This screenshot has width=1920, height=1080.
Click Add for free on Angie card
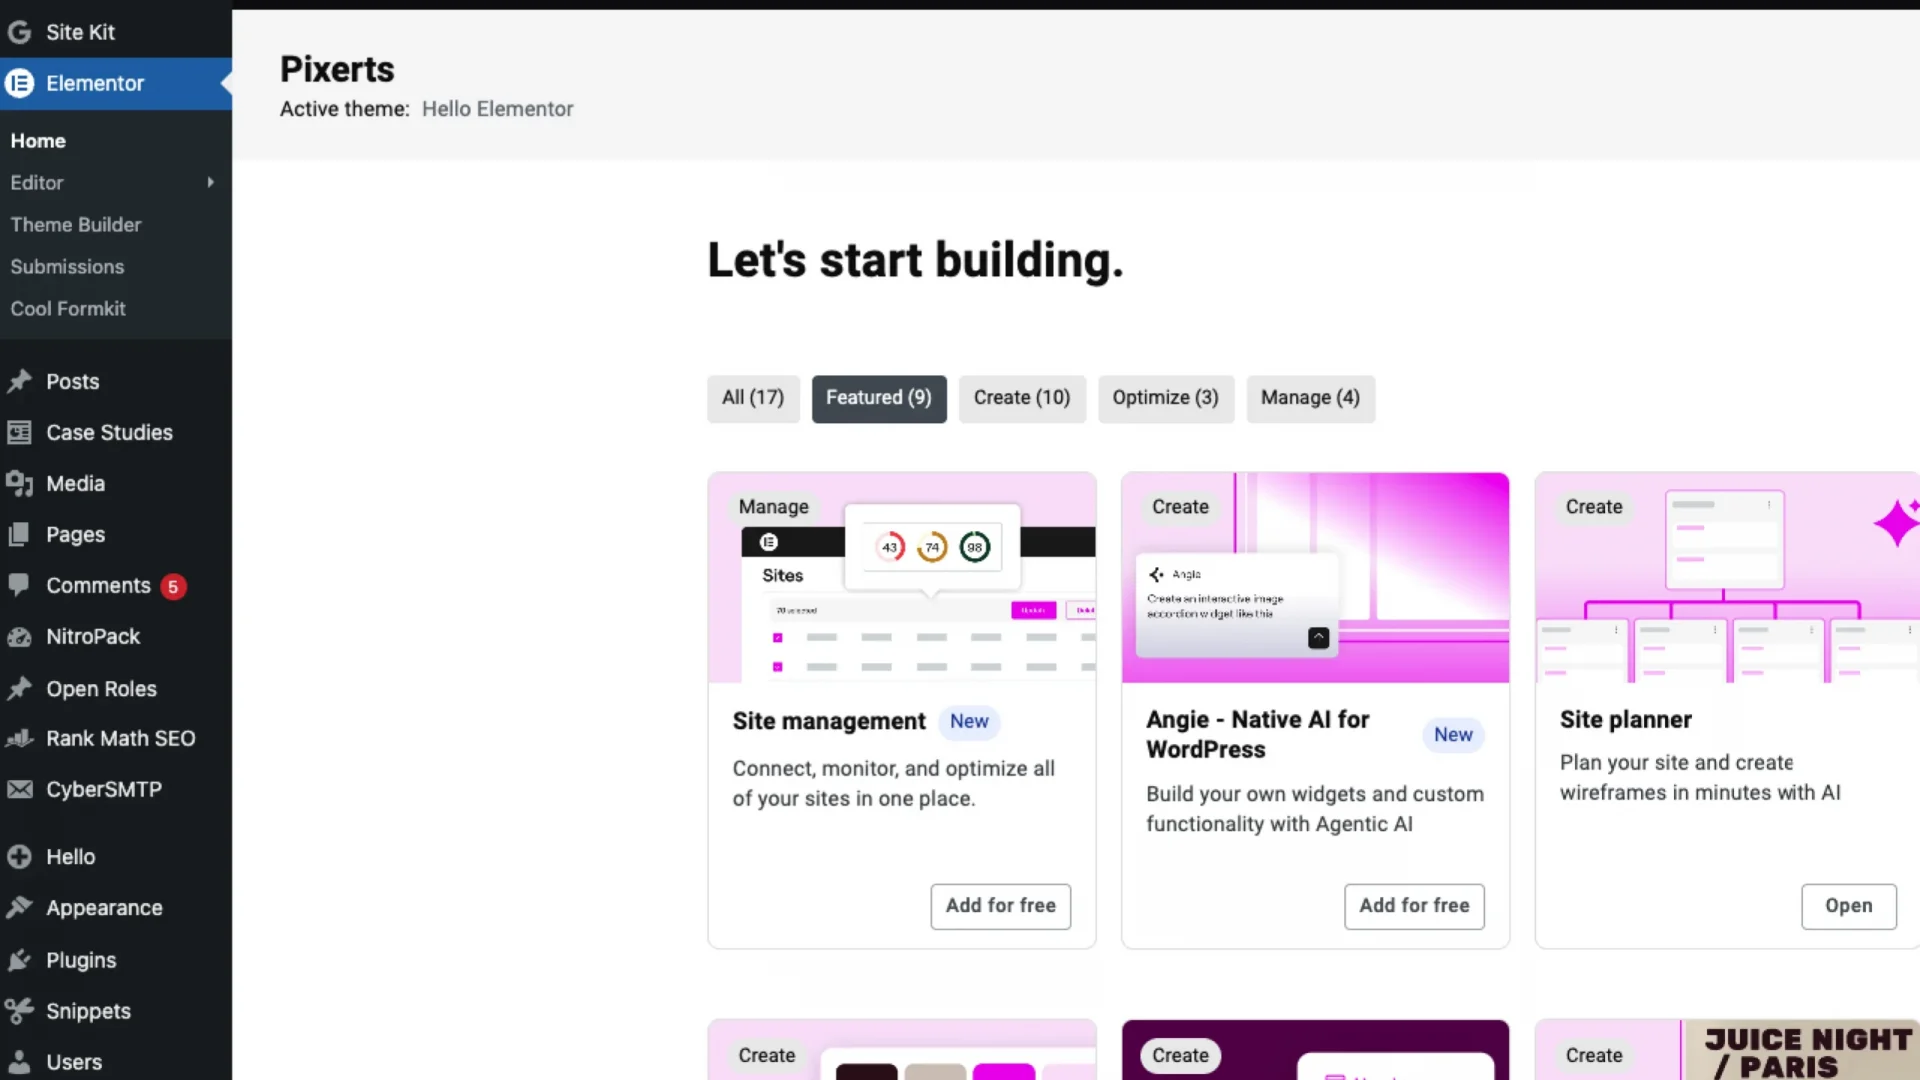coord(1414,906)
